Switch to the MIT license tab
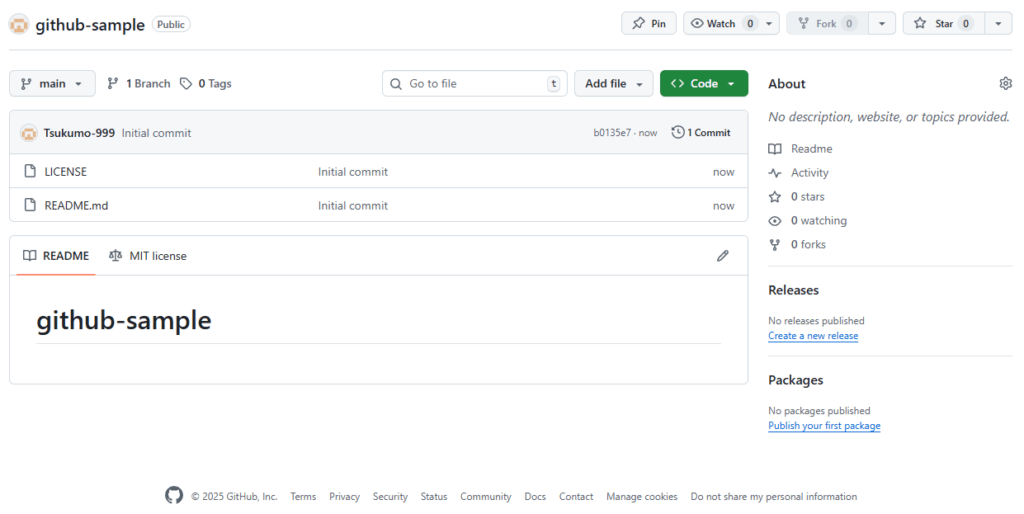1024x514 pixels. (148, 256)
